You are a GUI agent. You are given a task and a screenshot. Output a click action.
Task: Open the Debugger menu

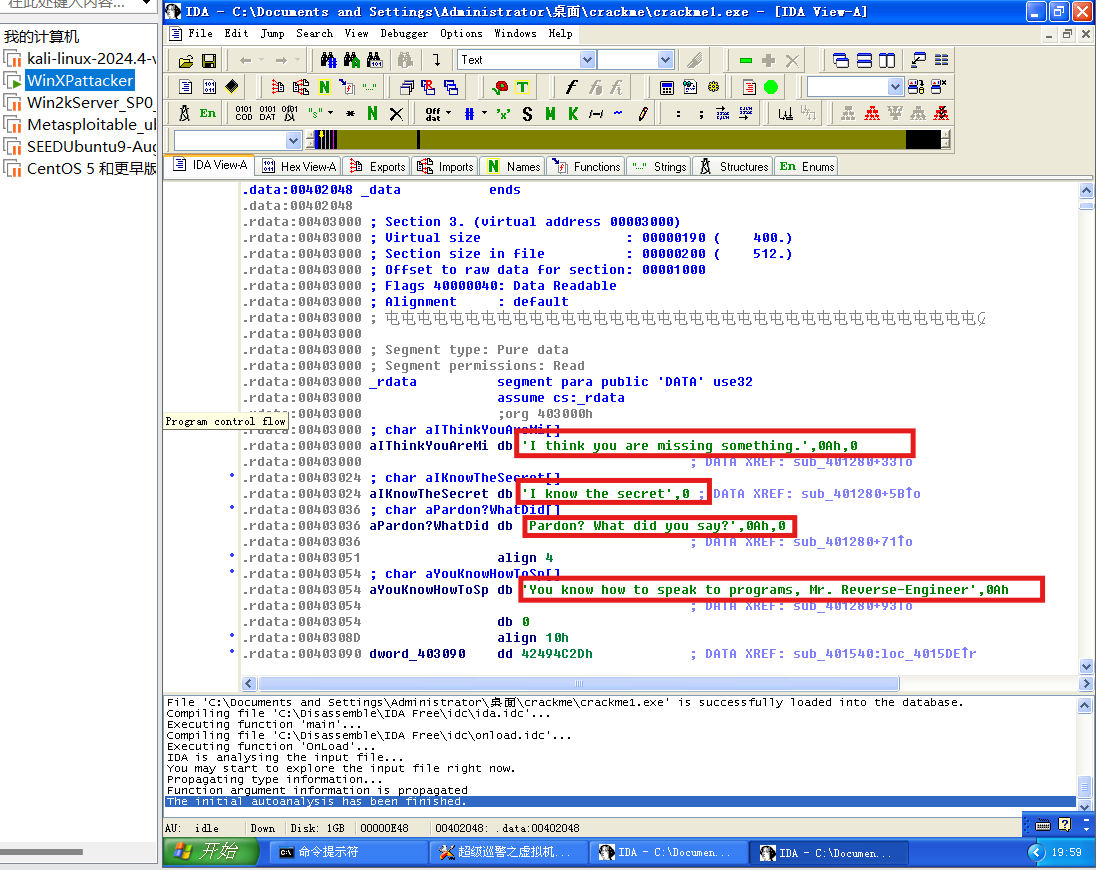[x=404, y=34]
